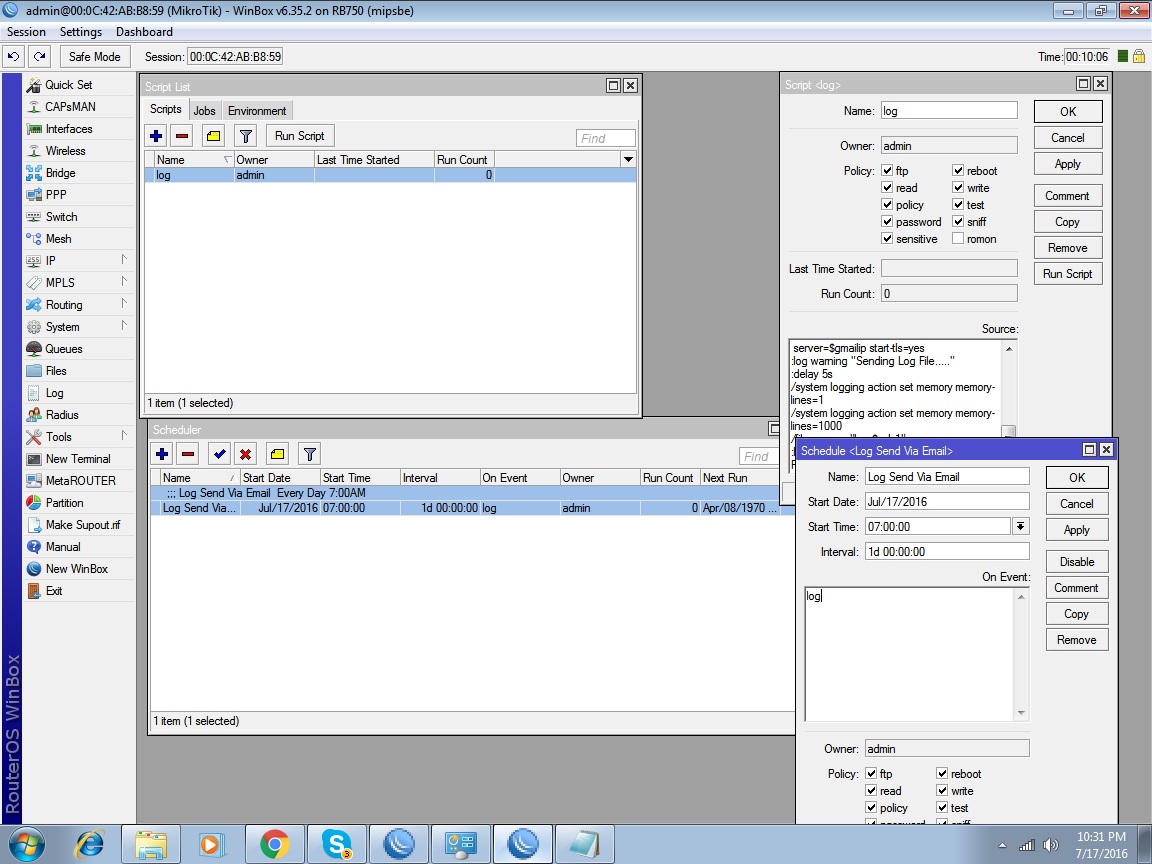Screen dimensions: 1152x864
Task: Add a new scheduler entry with the plus icon
Action: click(162, 454)
